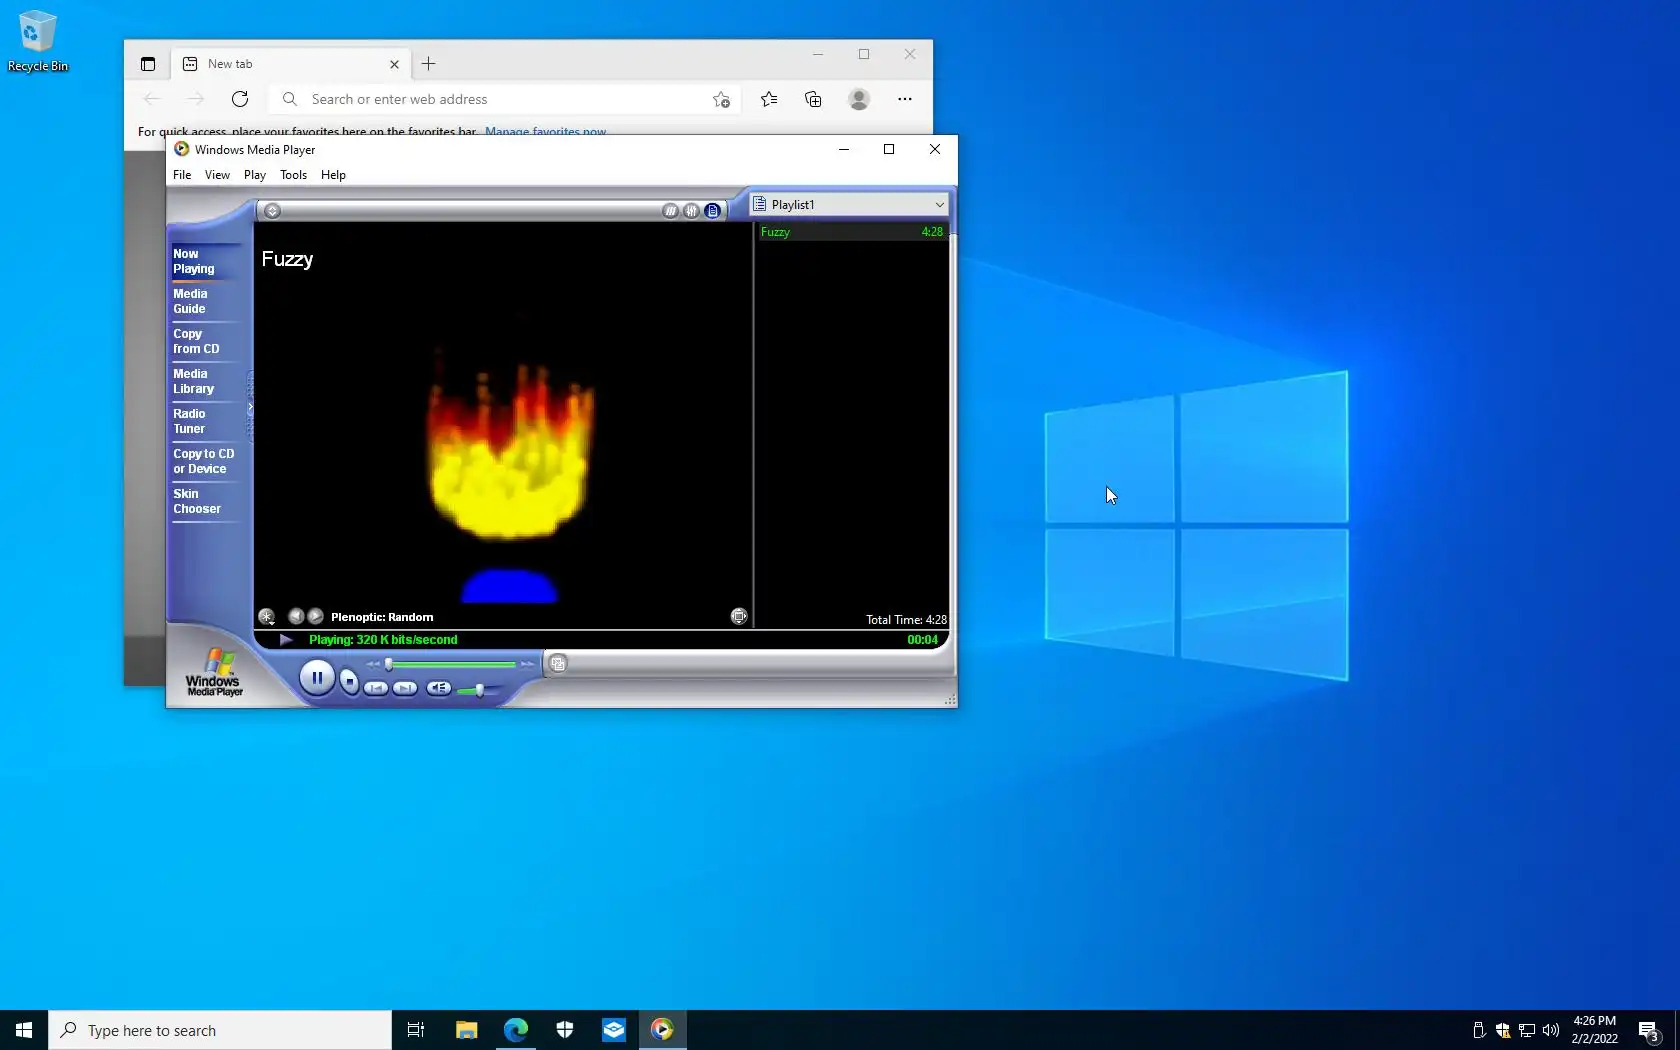Choose the next visualization
The image size is (1680, 1050).
pos(316,616)
